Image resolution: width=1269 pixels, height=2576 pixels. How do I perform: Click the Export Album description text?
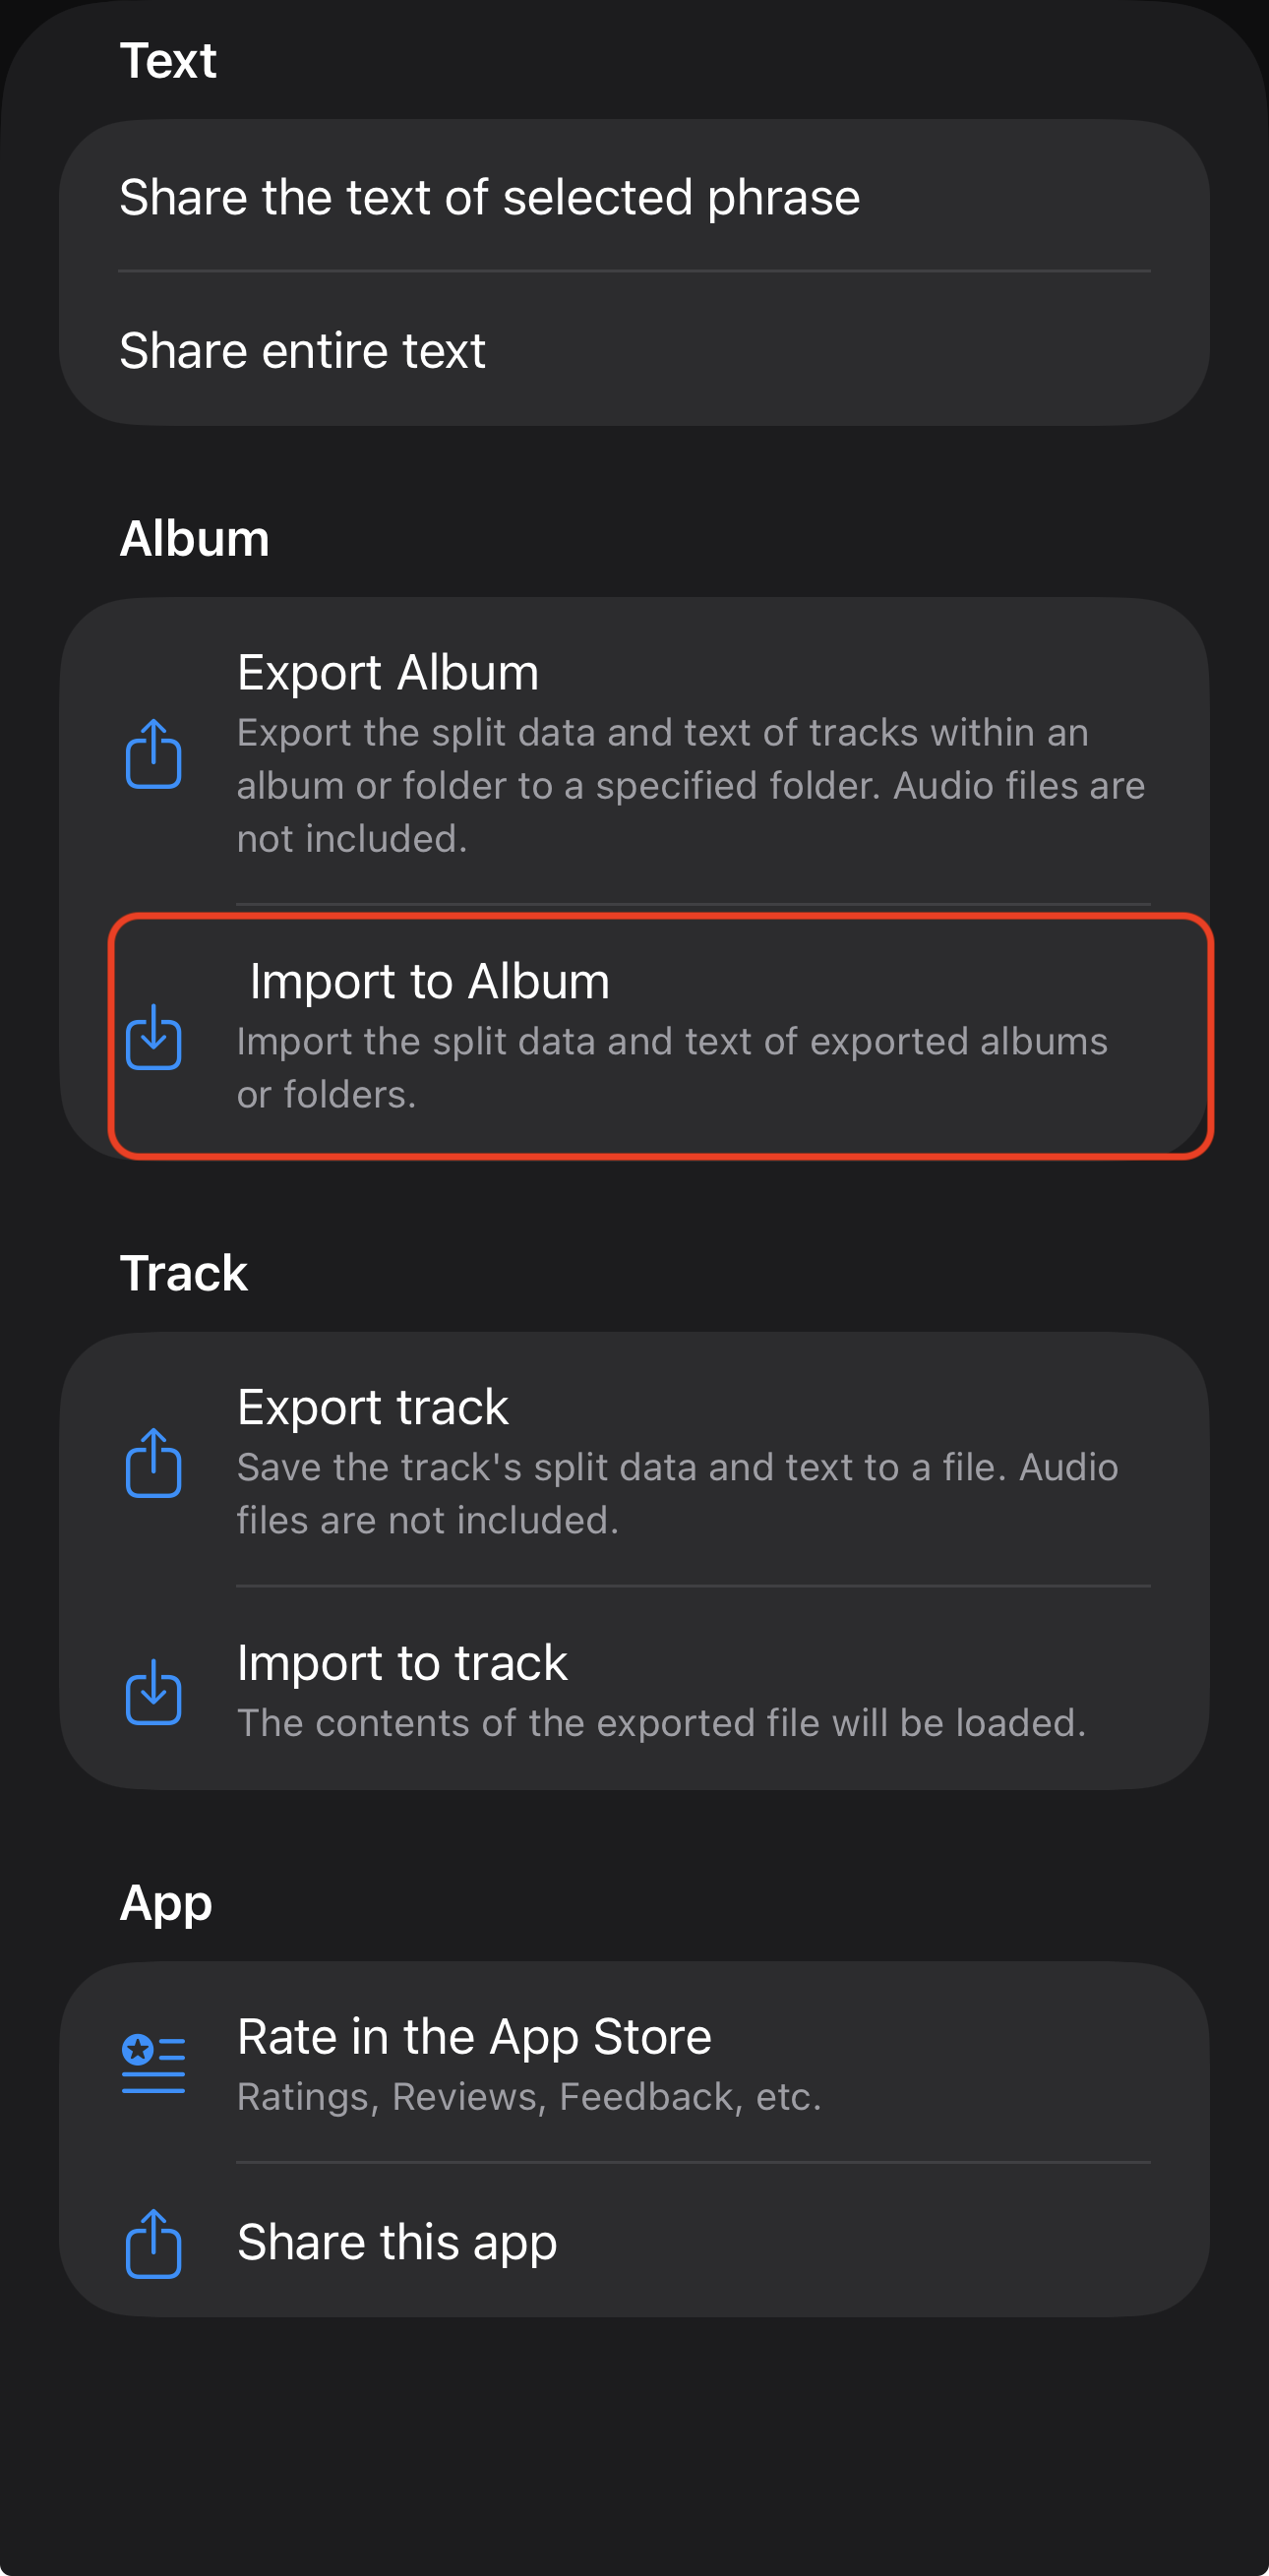point(690,786)
